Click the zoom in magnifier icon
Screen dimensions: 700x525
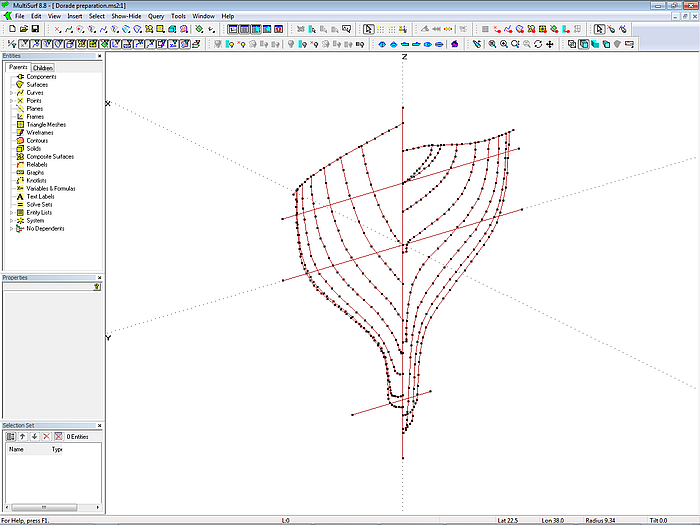tap(503, 44)
